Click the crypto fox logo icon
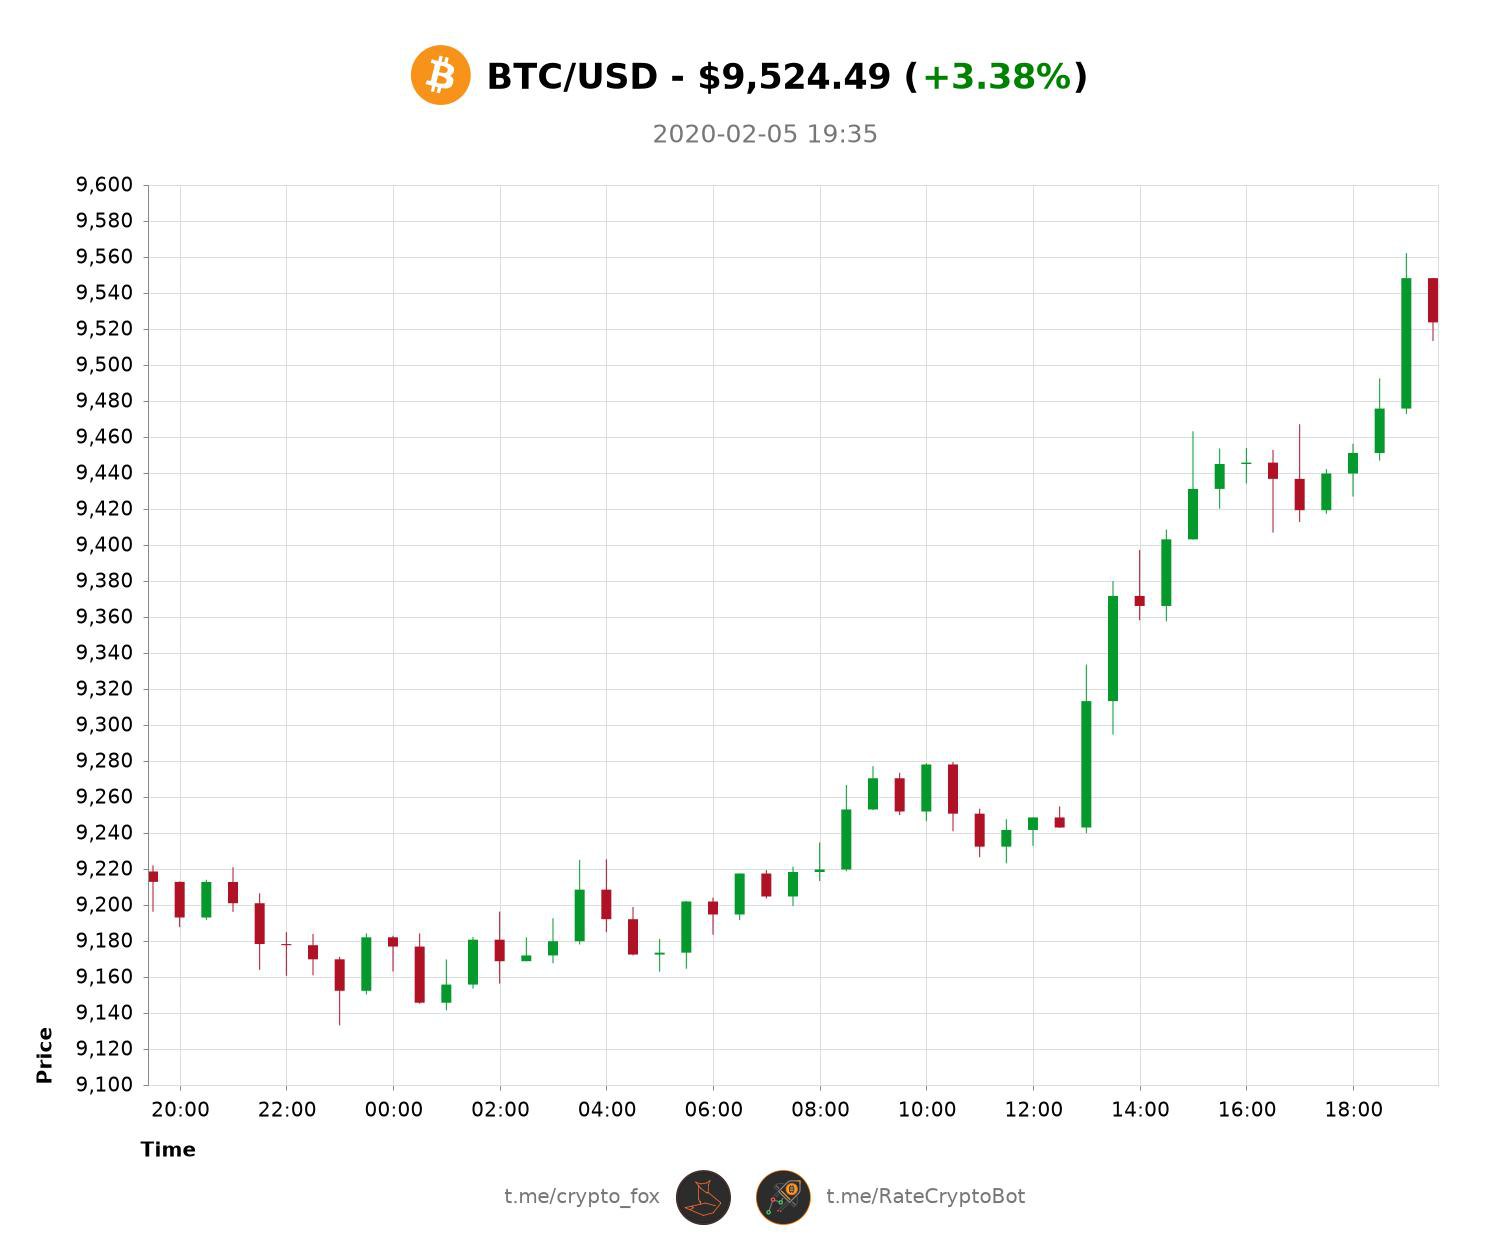1500x1250 pixels. point(703,1197)
